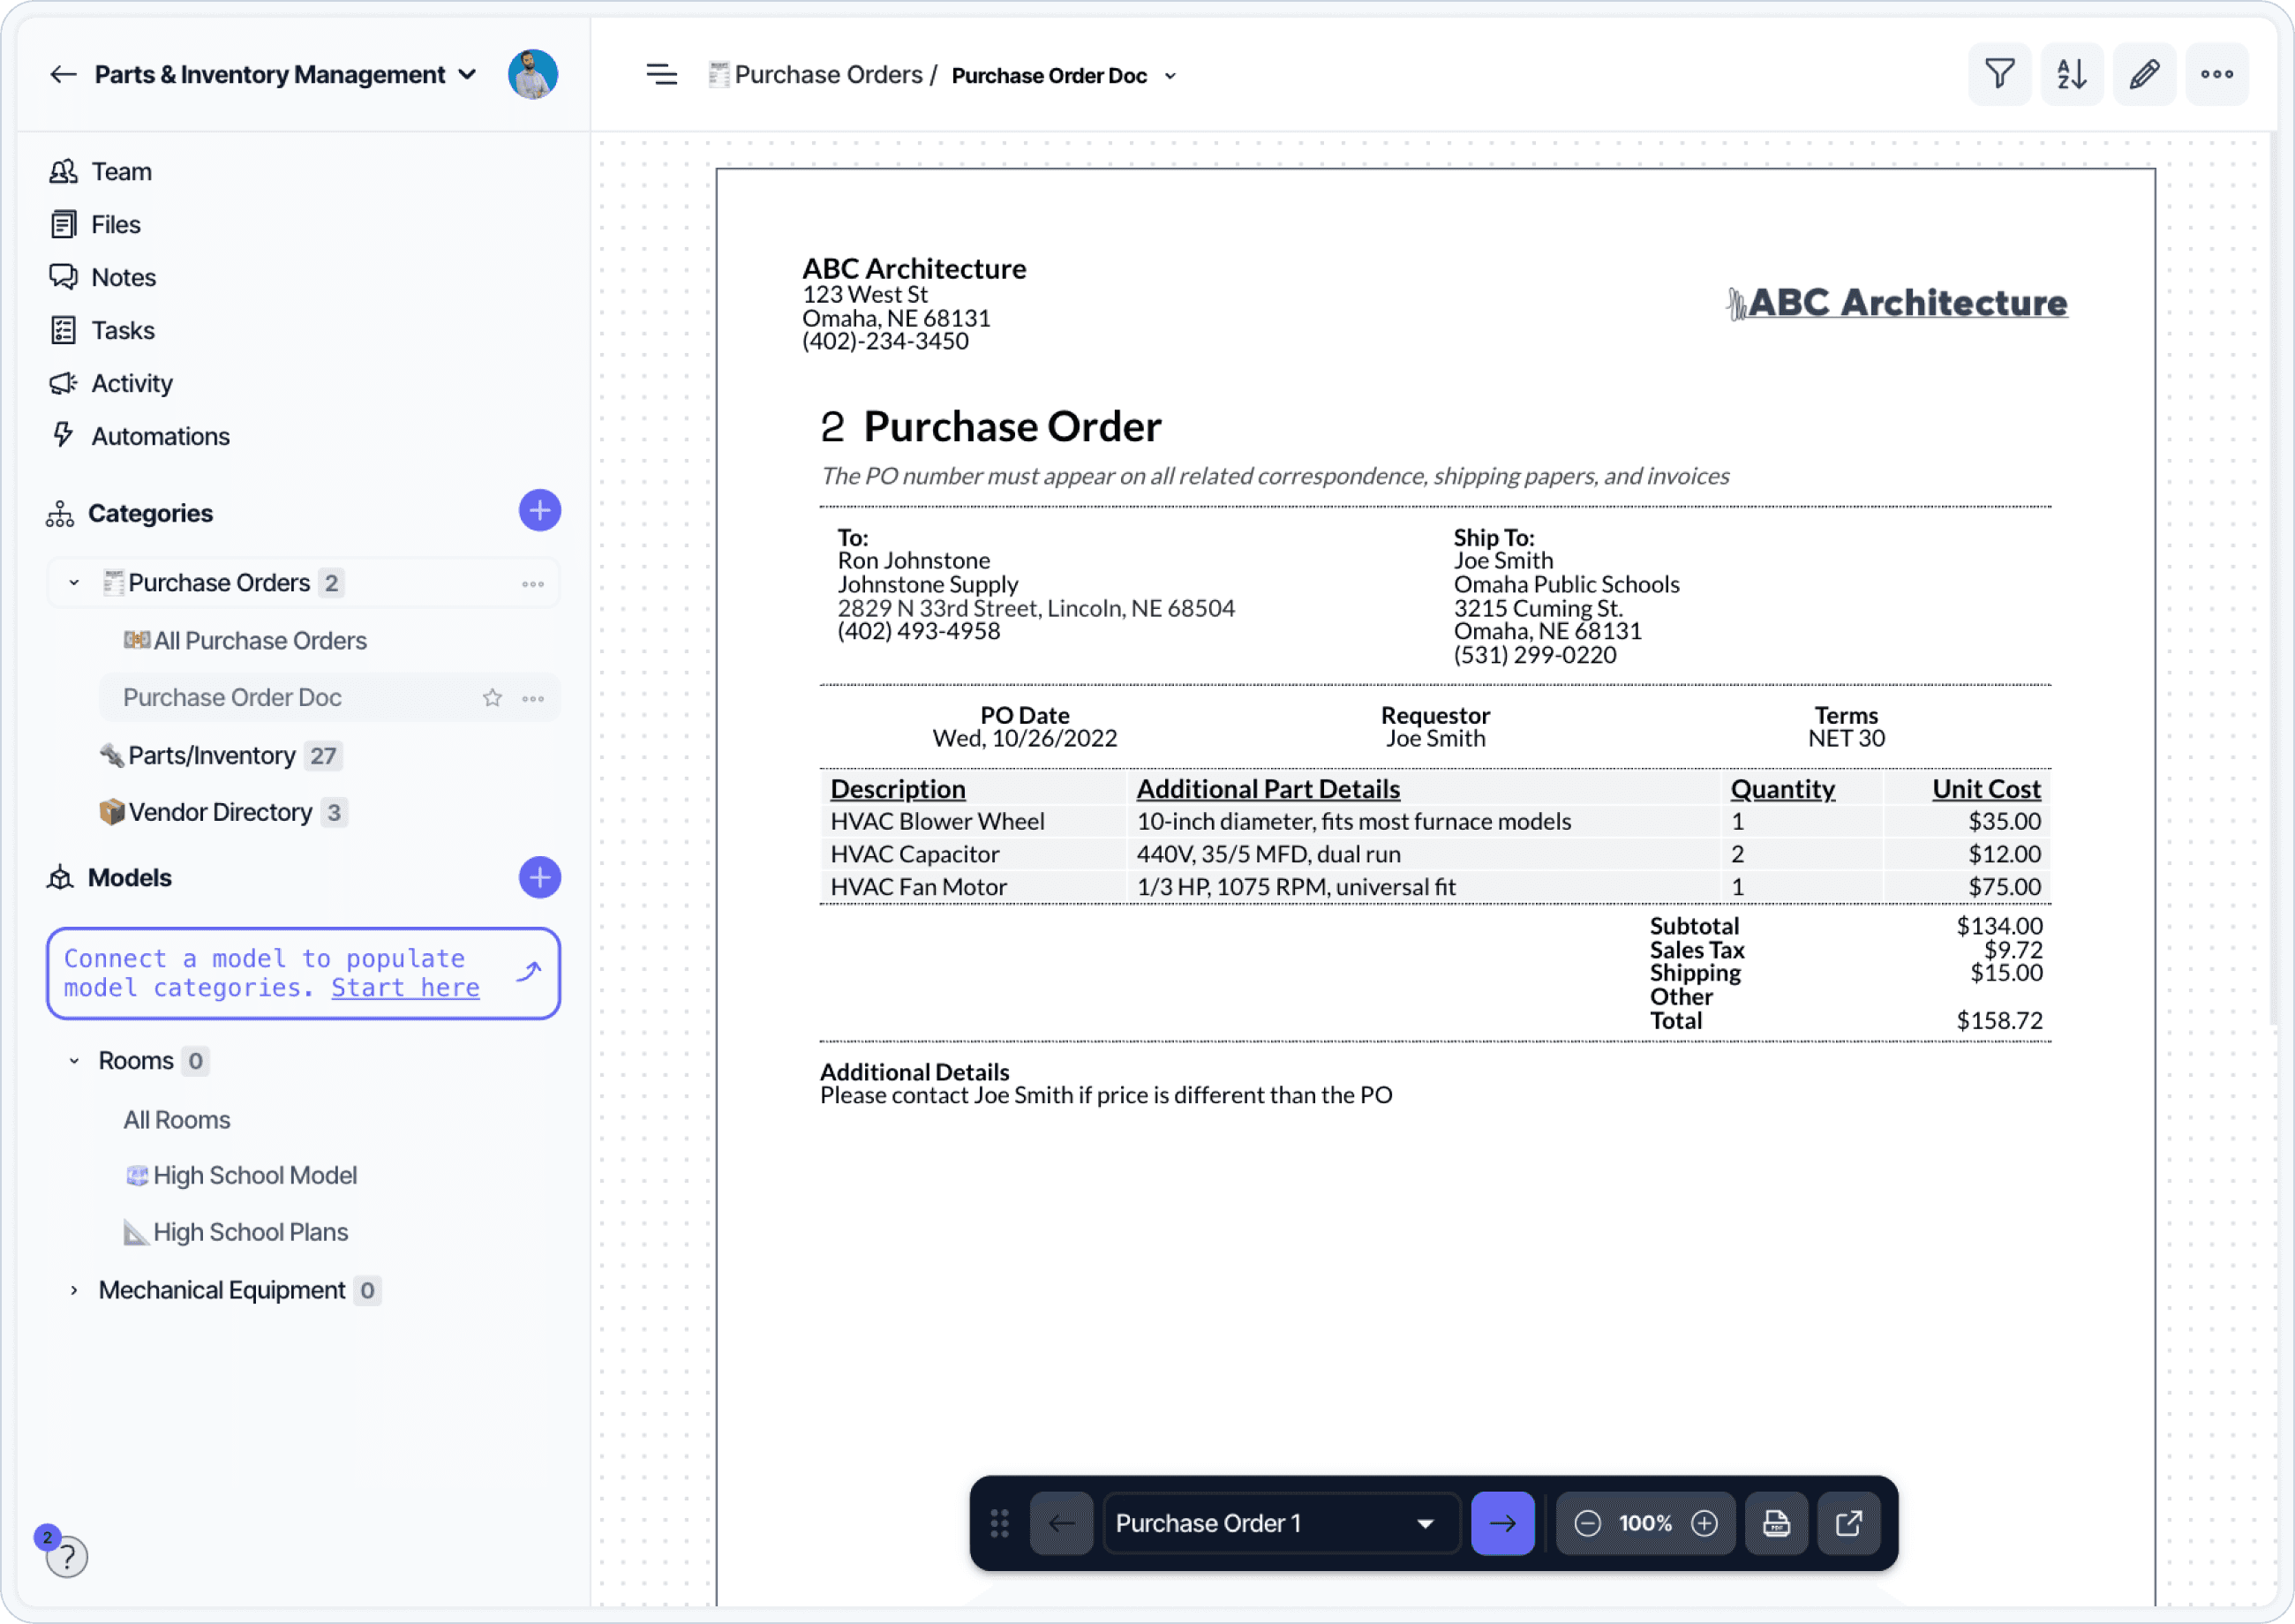
Task: Open the top-right three-dot menu
Action: (x=2216, y=74)
